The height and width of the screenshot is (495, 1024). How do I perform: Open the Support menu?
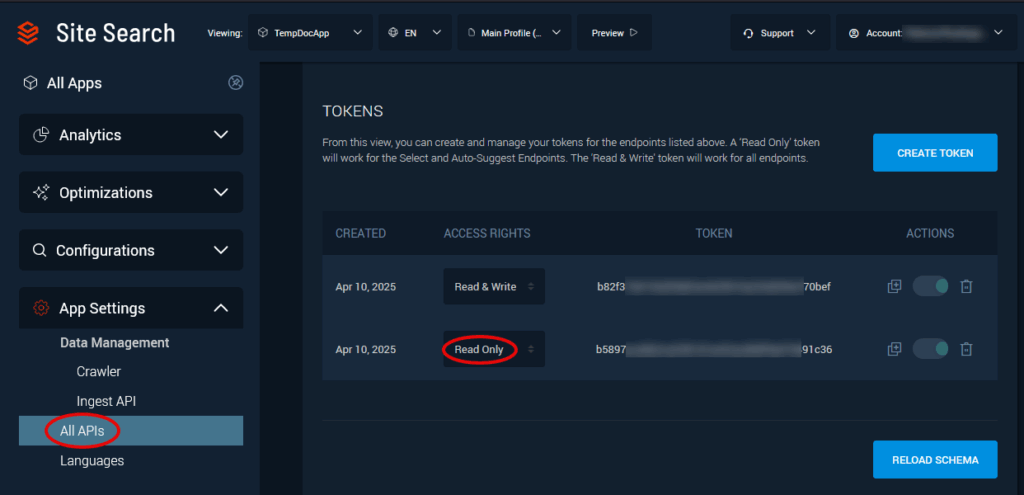779,33
